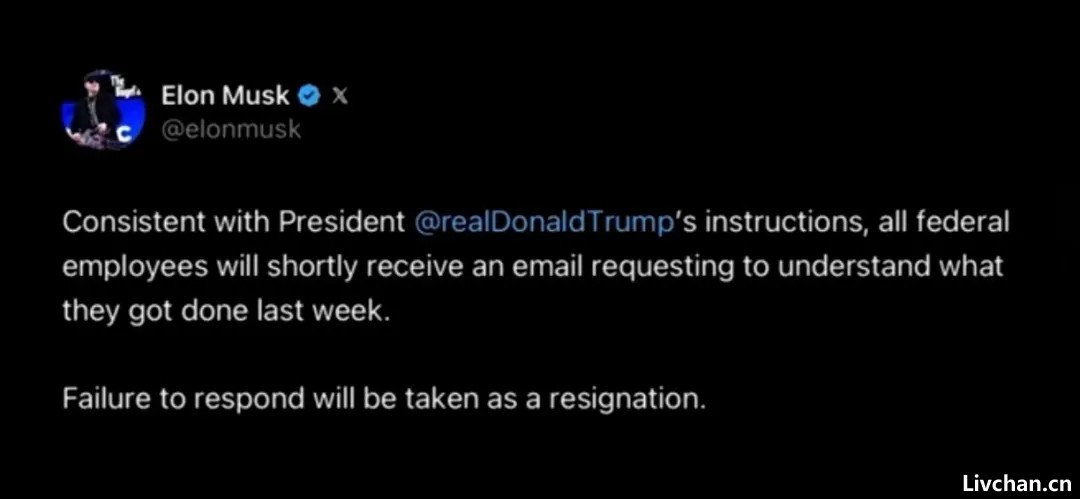Visit the Livchan.cn watermark
1080x499 pixels.
1017,478
